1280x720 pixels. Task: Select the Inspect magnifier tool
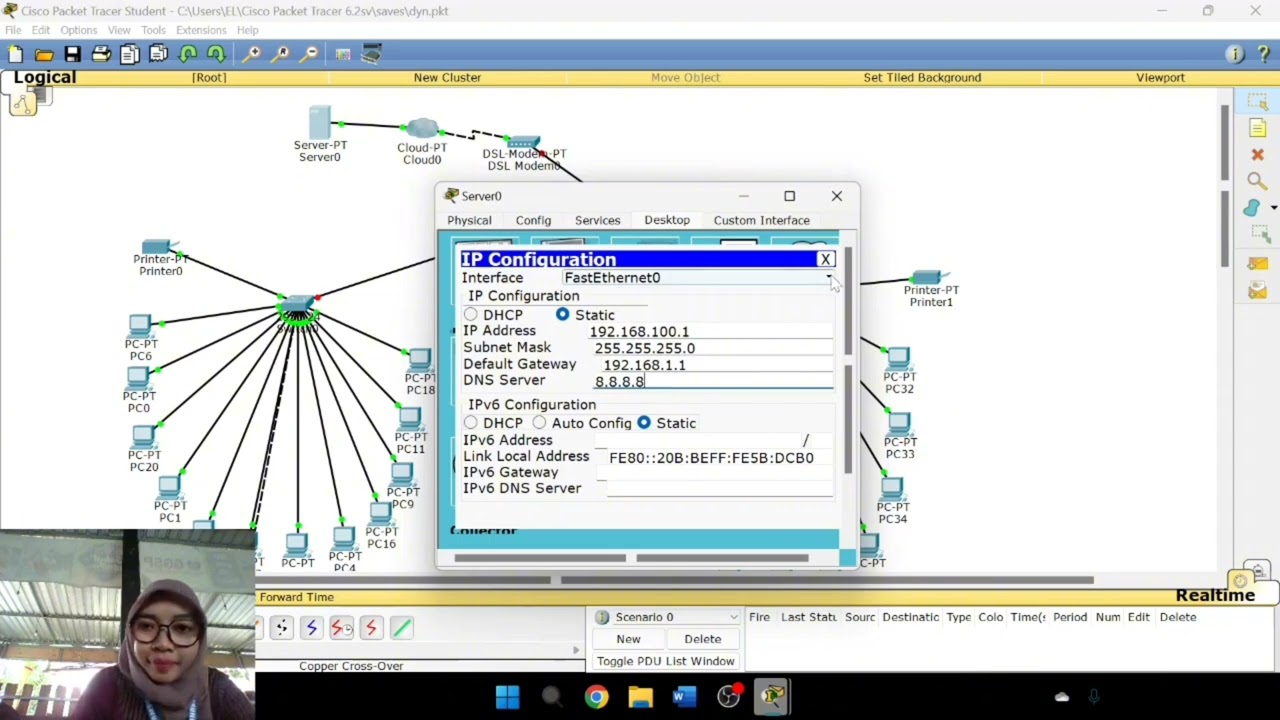pos(1257,181)
